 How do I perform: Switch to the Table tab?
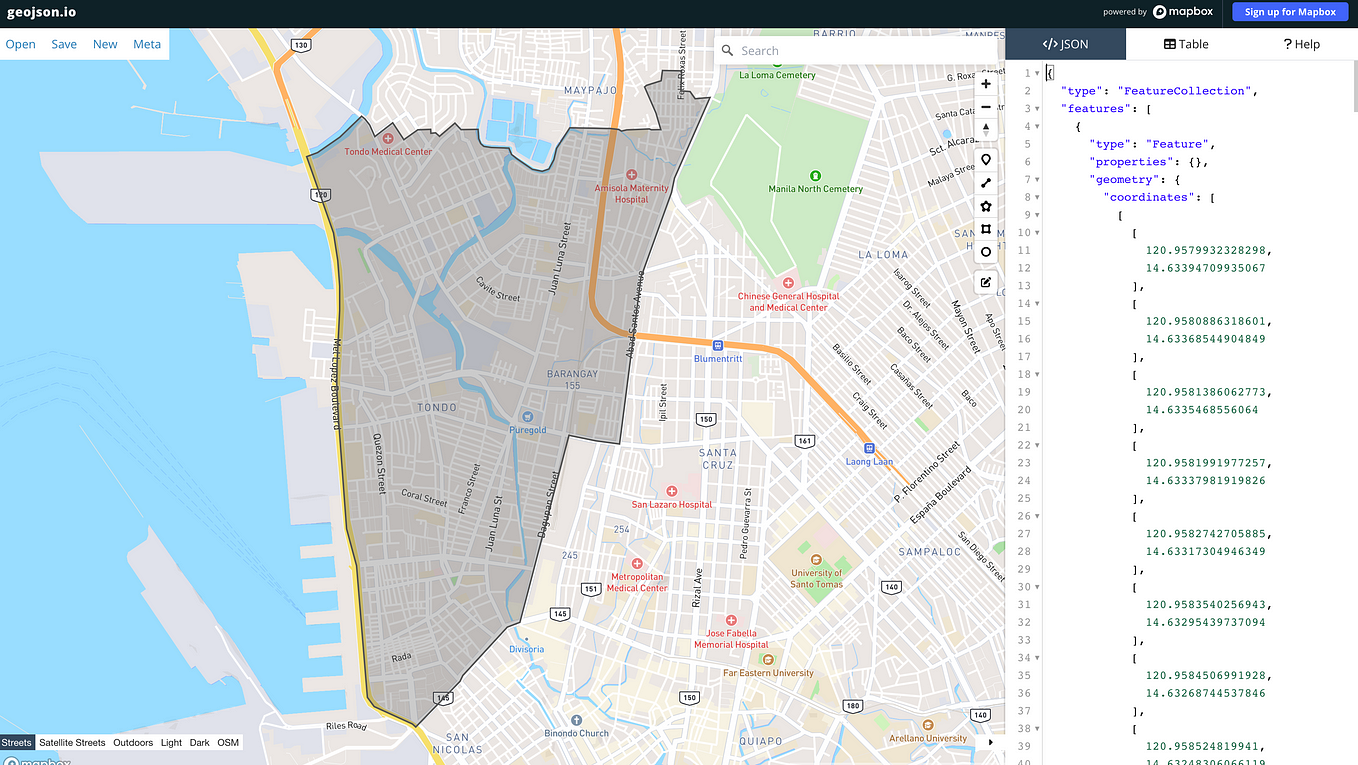tap(1186, 44)
